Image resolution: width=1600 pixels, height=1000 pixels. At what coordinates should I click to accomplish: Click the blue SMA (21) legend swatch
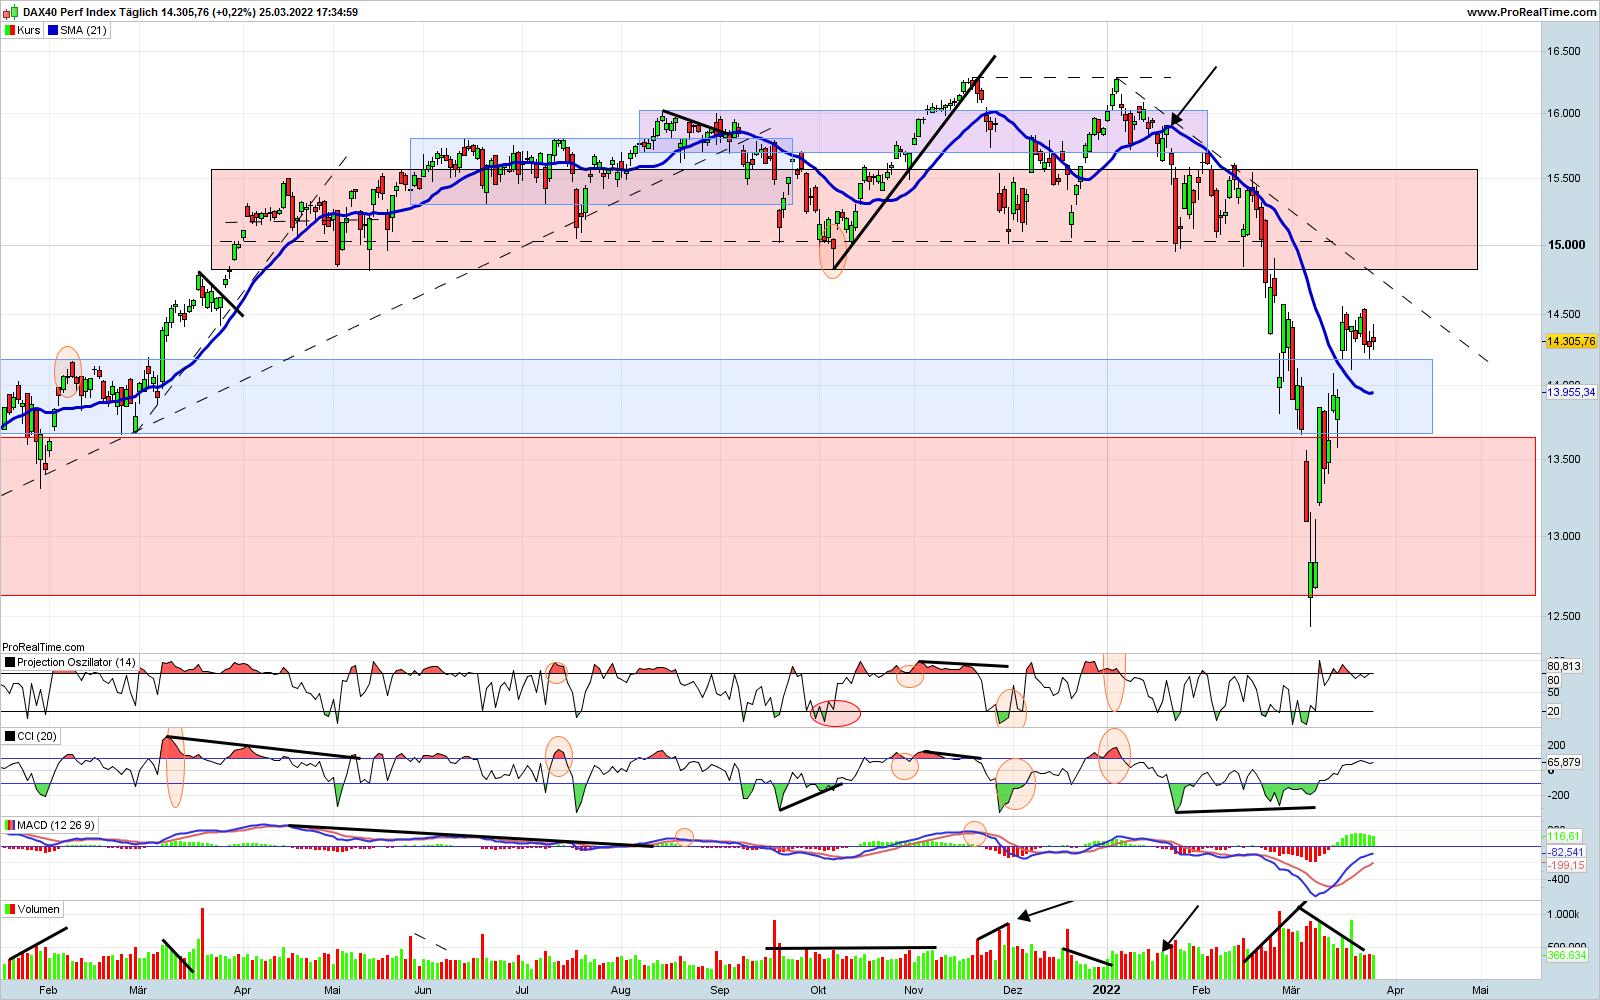tap(53, 30)
